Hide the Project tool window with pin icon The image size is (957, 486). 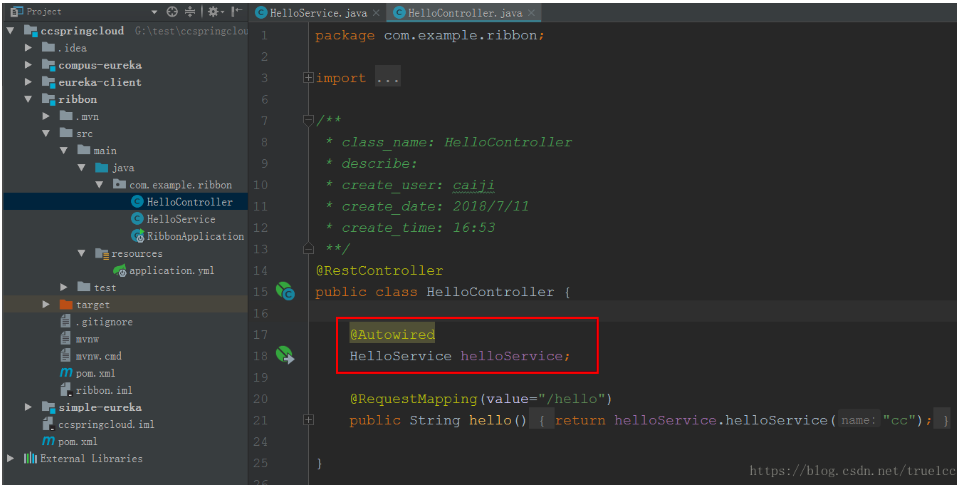[x=237, y=12]
